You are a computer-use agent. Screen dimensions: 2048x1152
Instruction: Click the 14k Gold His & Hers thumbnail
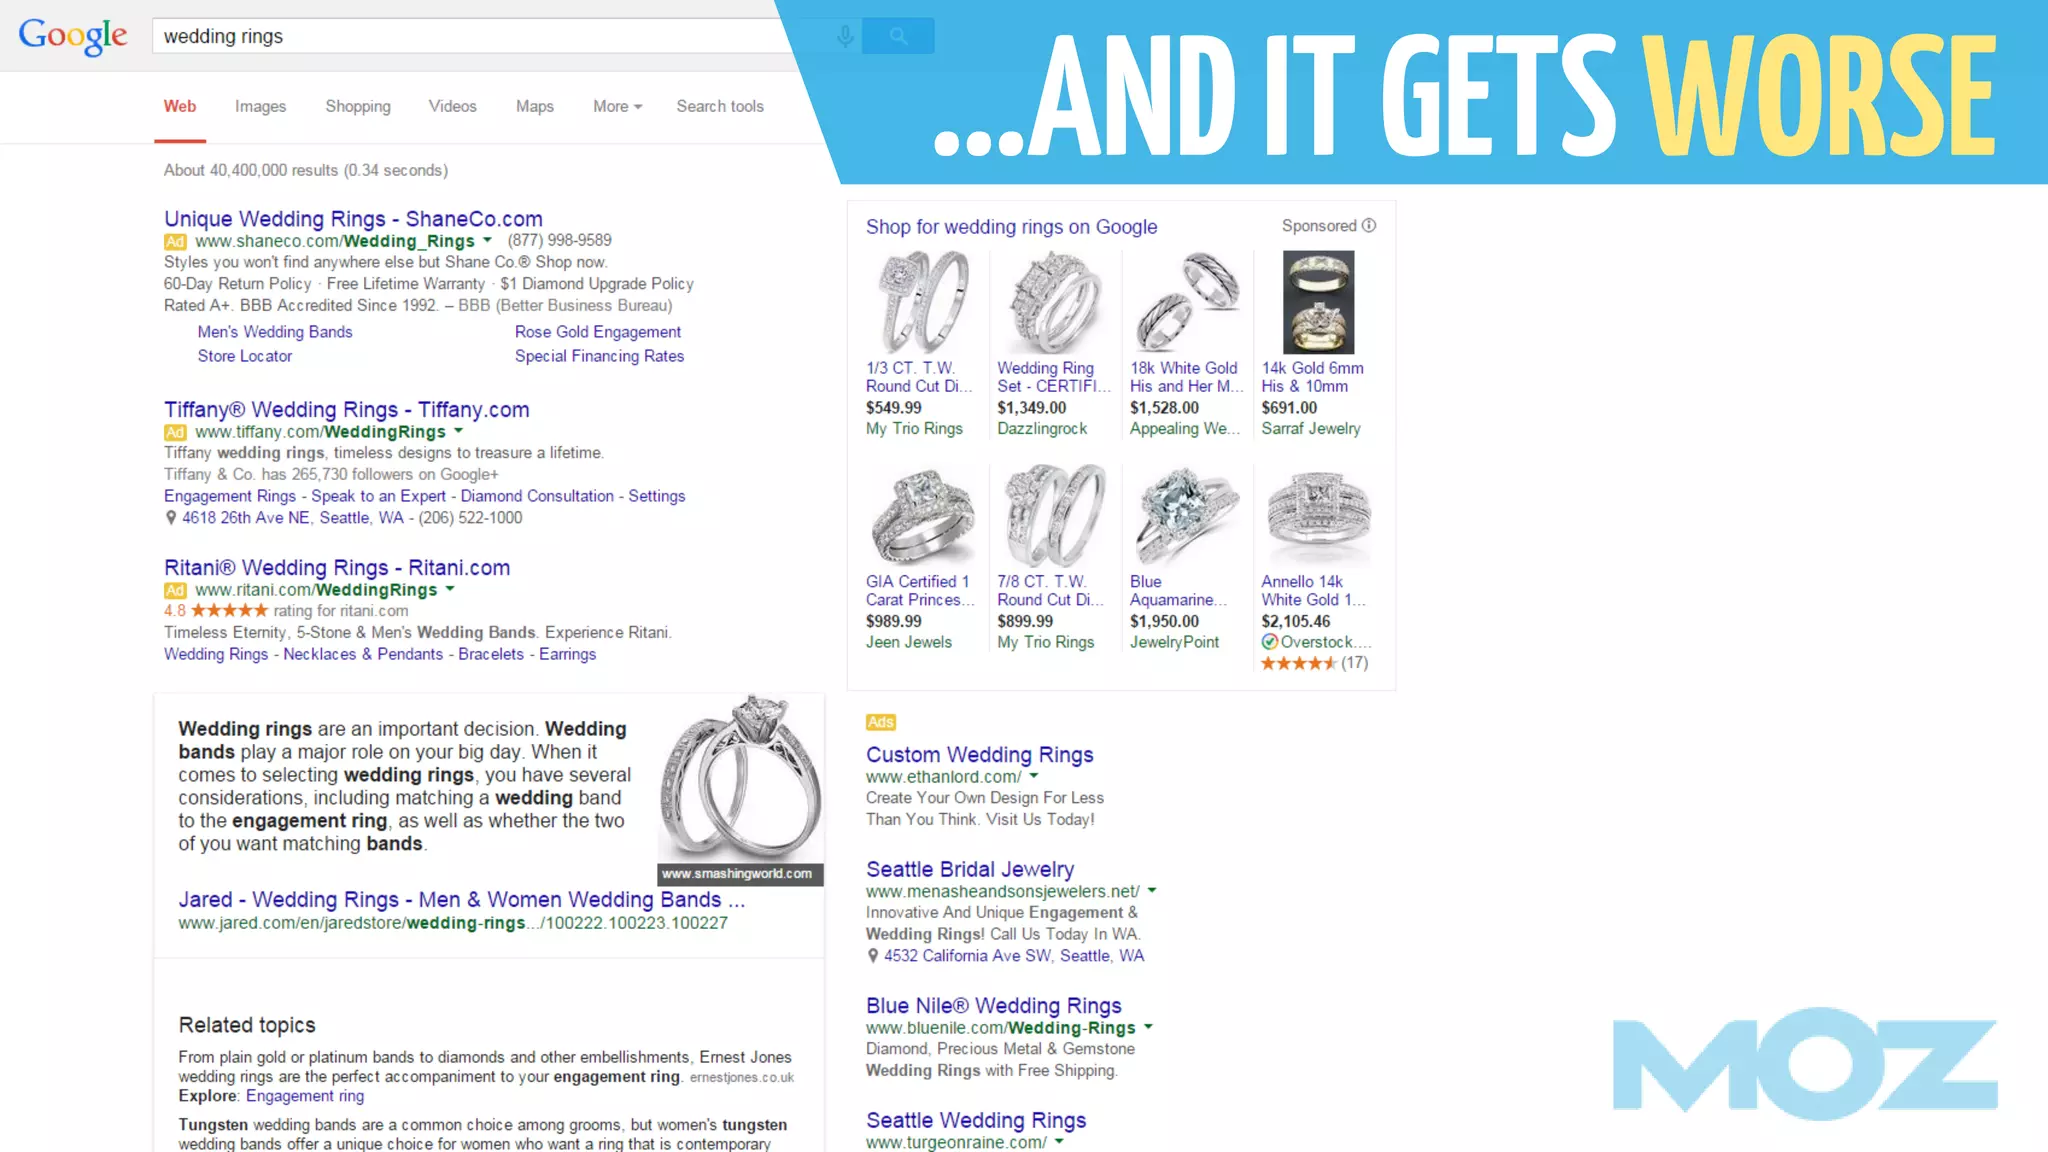pos(1318,302)
